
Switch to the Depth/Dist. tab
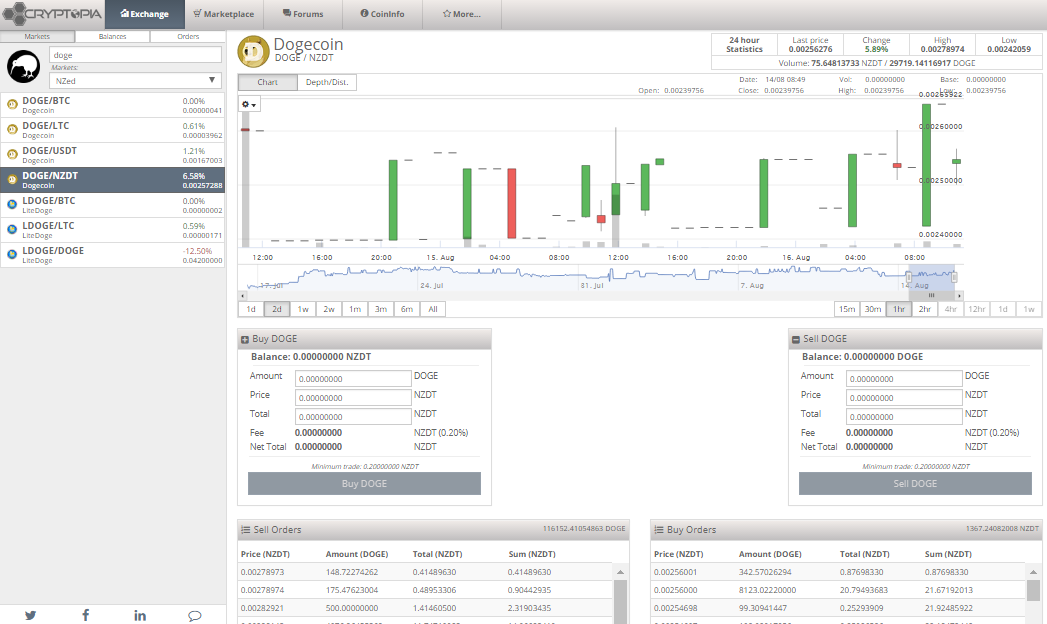pos(327,82)
